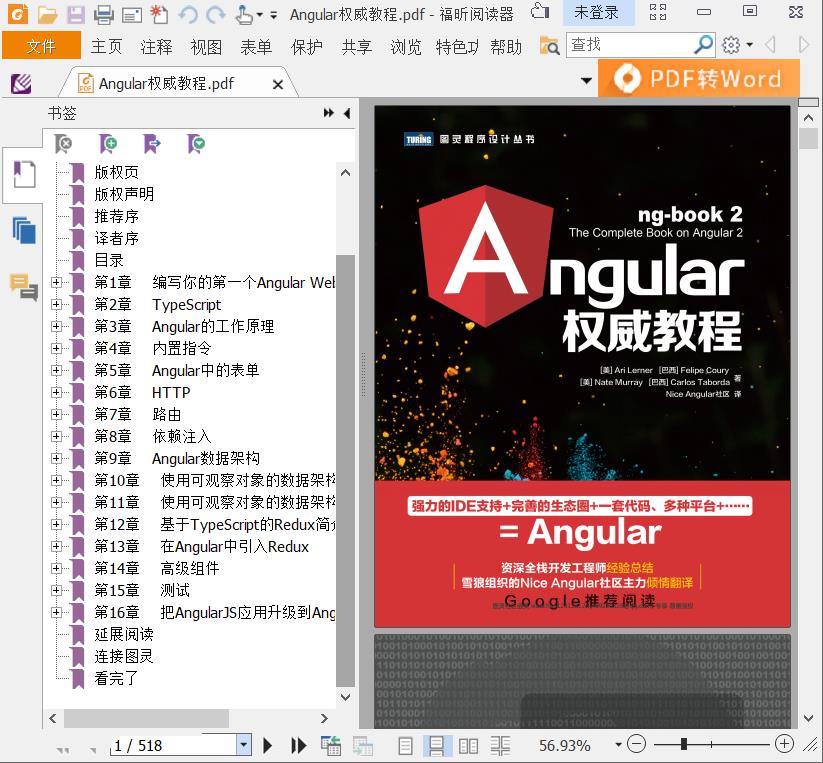Open the 看完了 bookmark
The image size is (823, 763).
(117, 679)
